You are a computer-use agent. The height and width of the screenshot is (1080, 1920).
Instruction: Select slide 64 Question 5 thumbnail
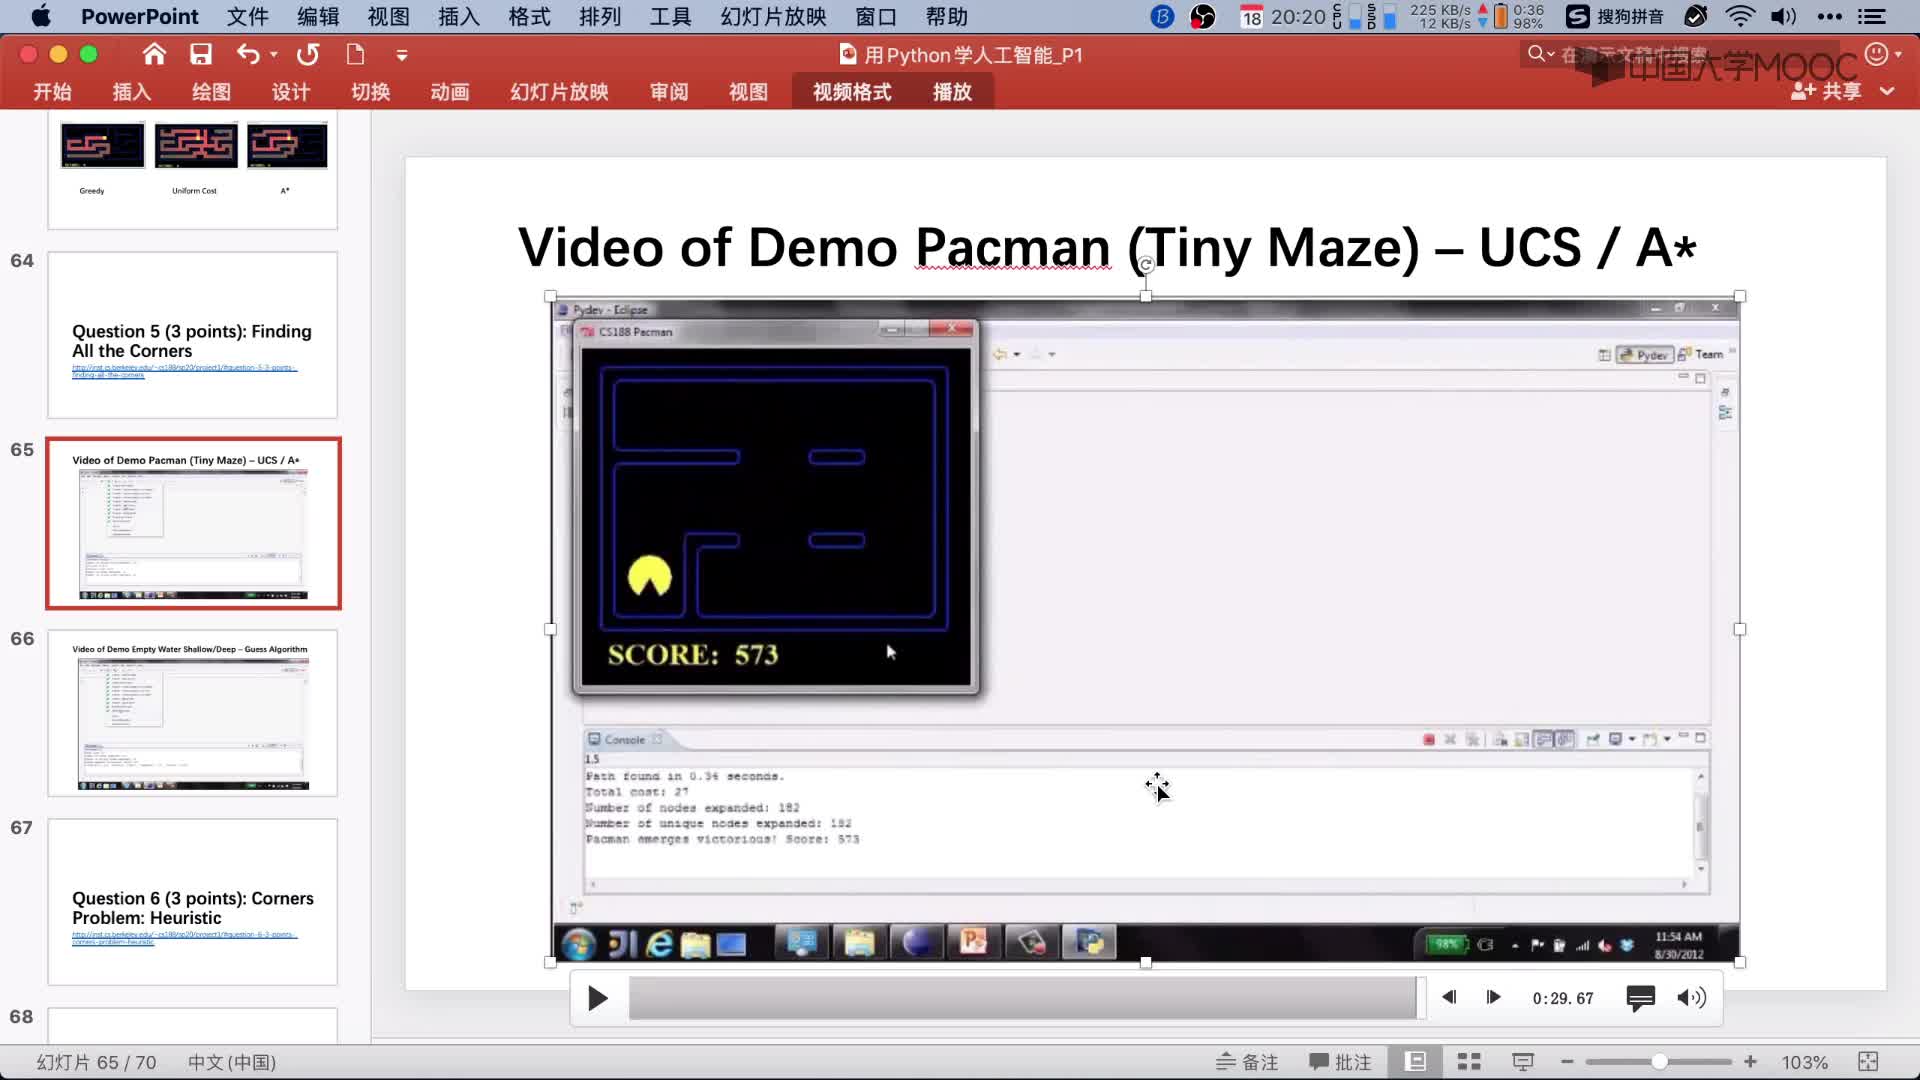[192, 335]
